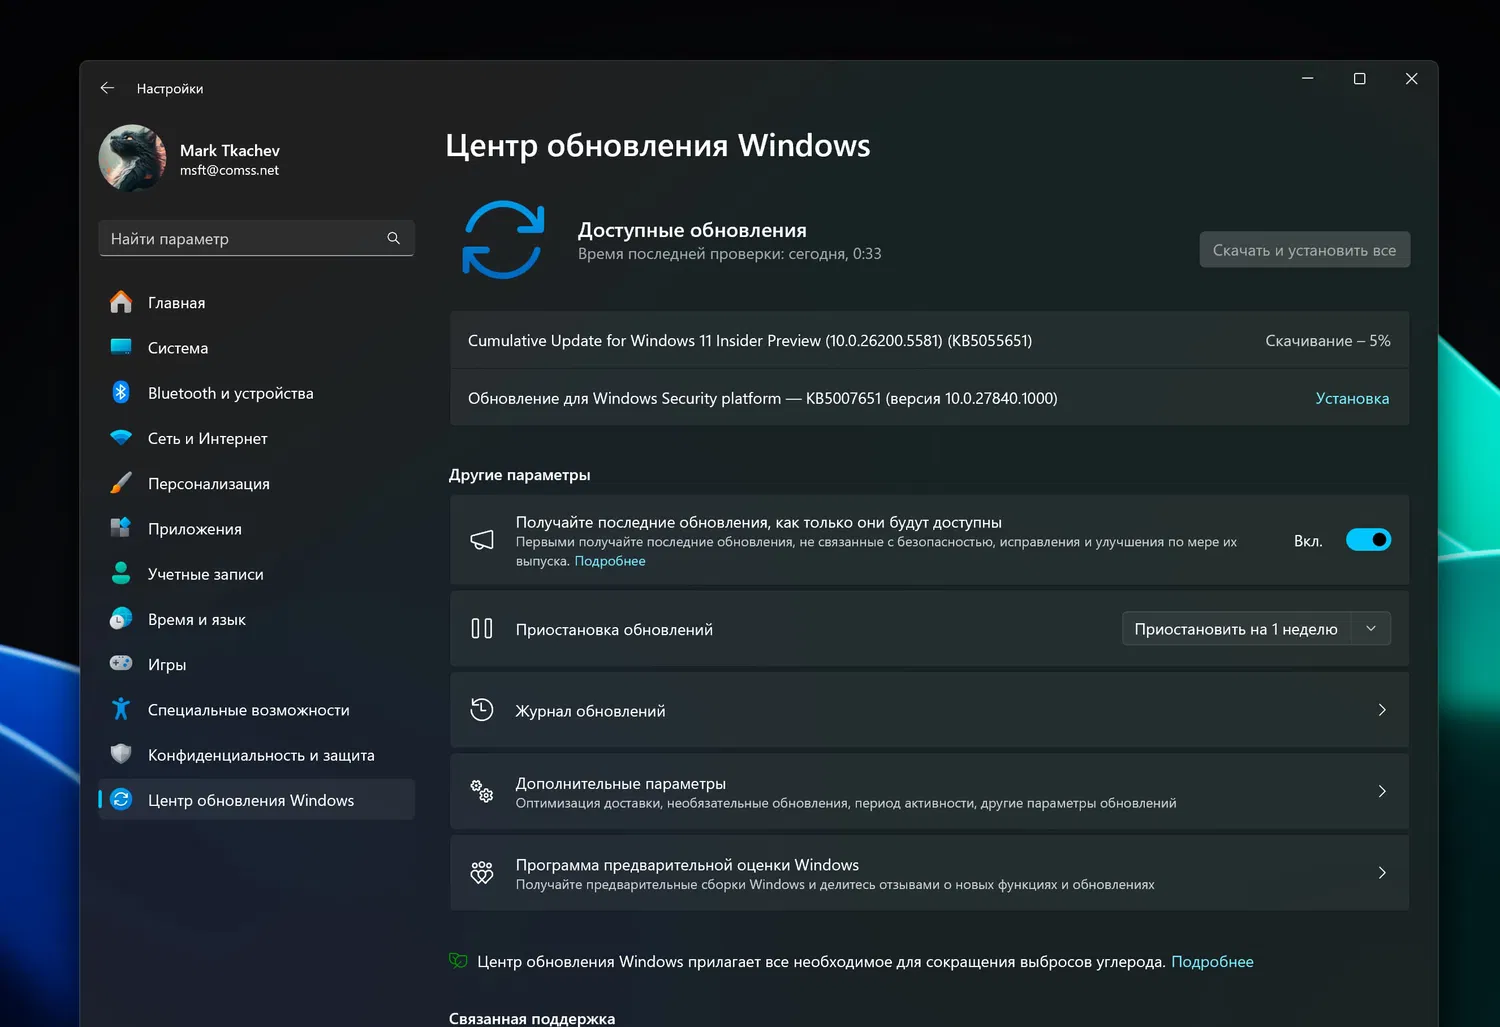Minimize the Настройки window

click(1307, 79)
